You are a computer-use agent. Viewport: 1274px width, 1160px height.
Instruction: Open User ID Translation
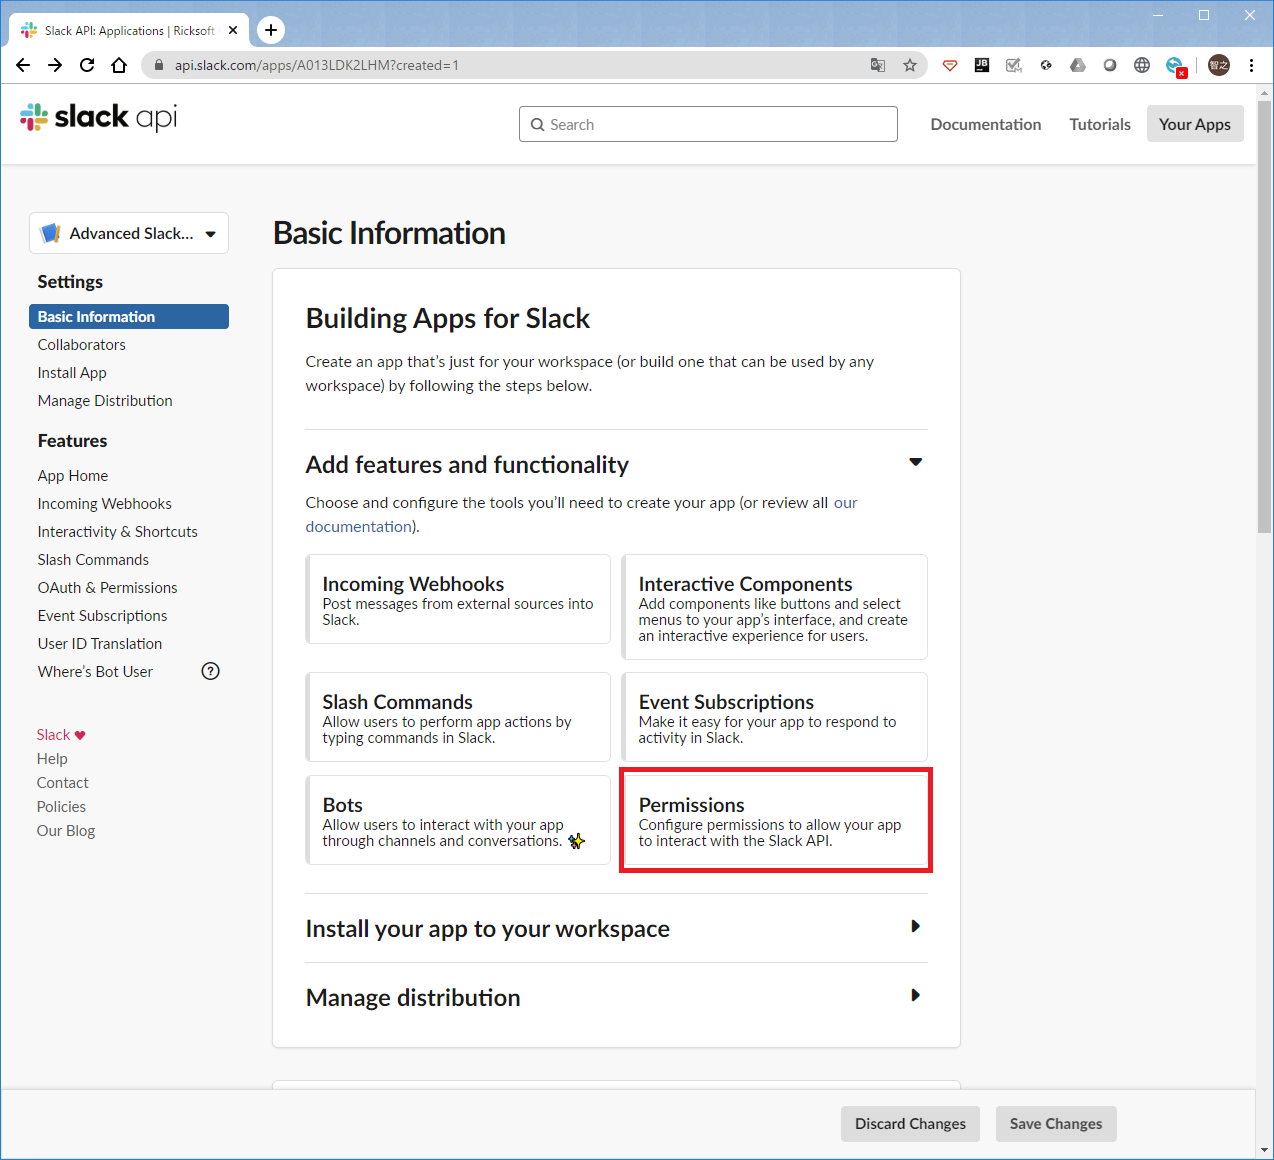click(x=100, y=644)
